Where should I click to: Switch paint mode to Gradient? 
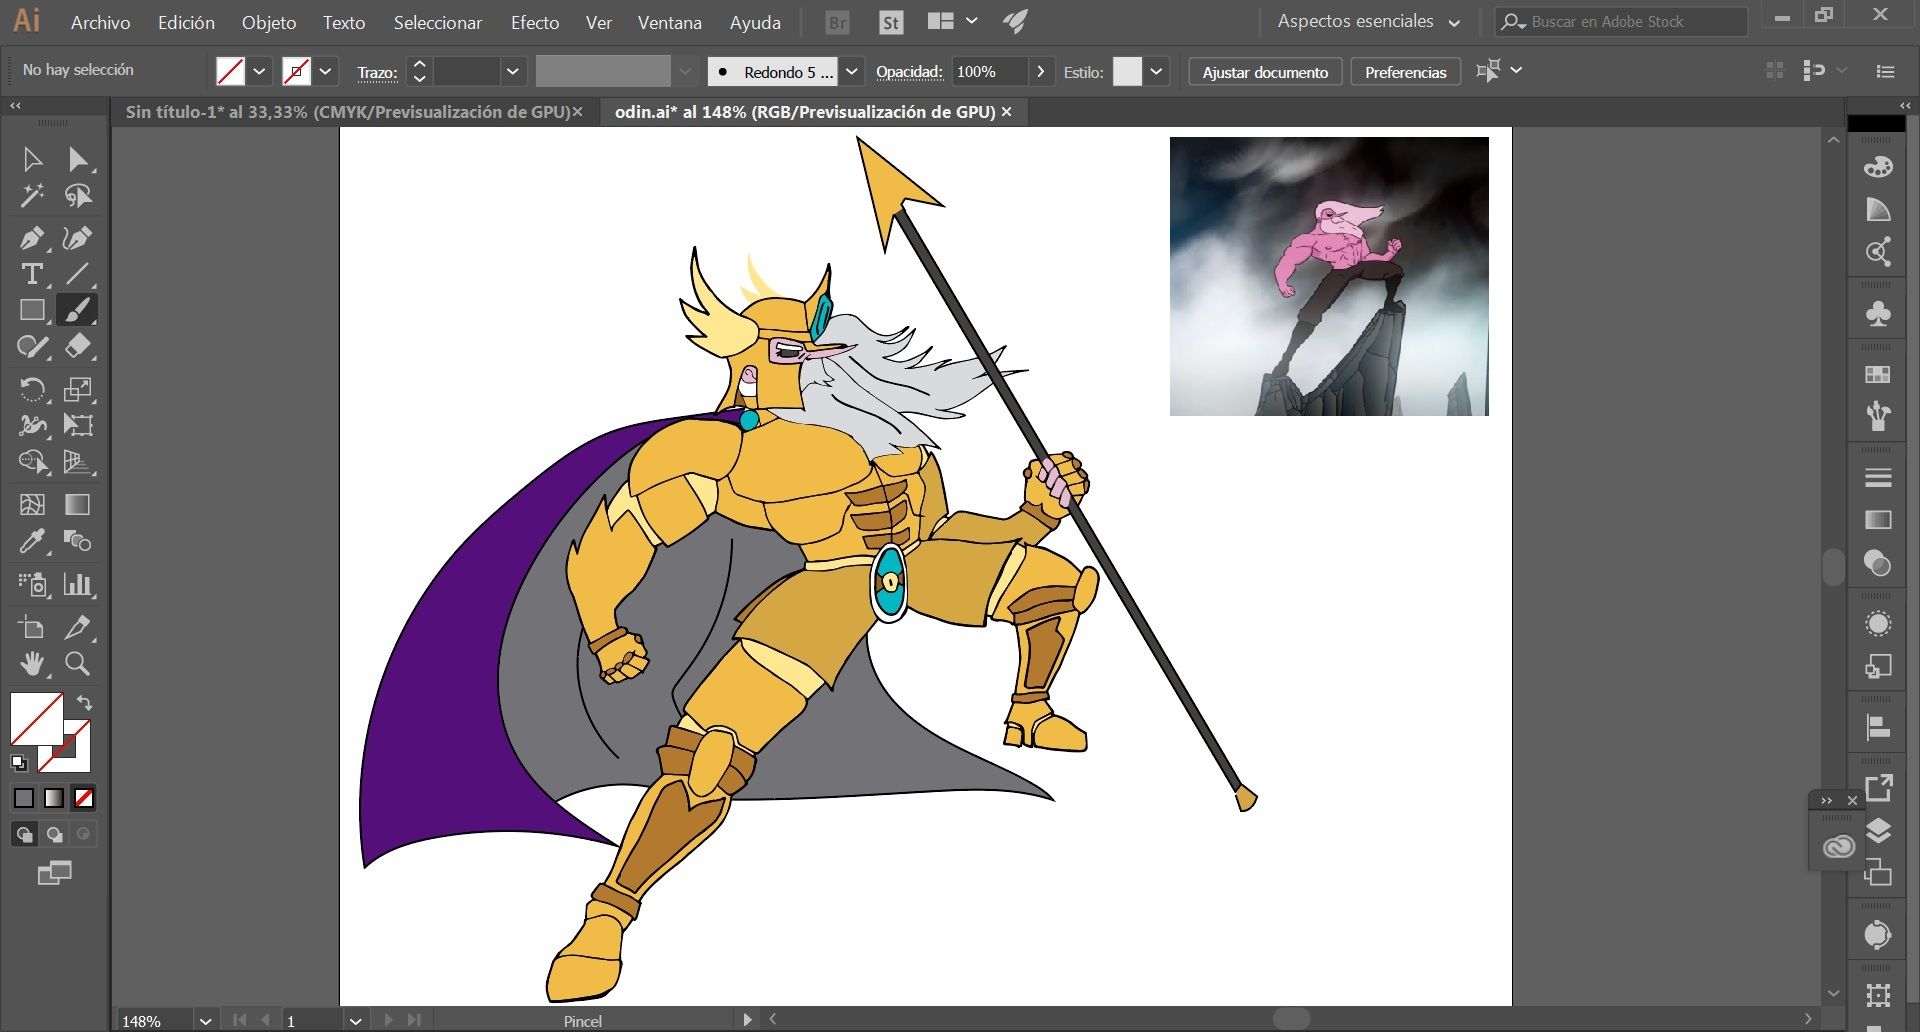pyautogui.click(x=54, y=798)
